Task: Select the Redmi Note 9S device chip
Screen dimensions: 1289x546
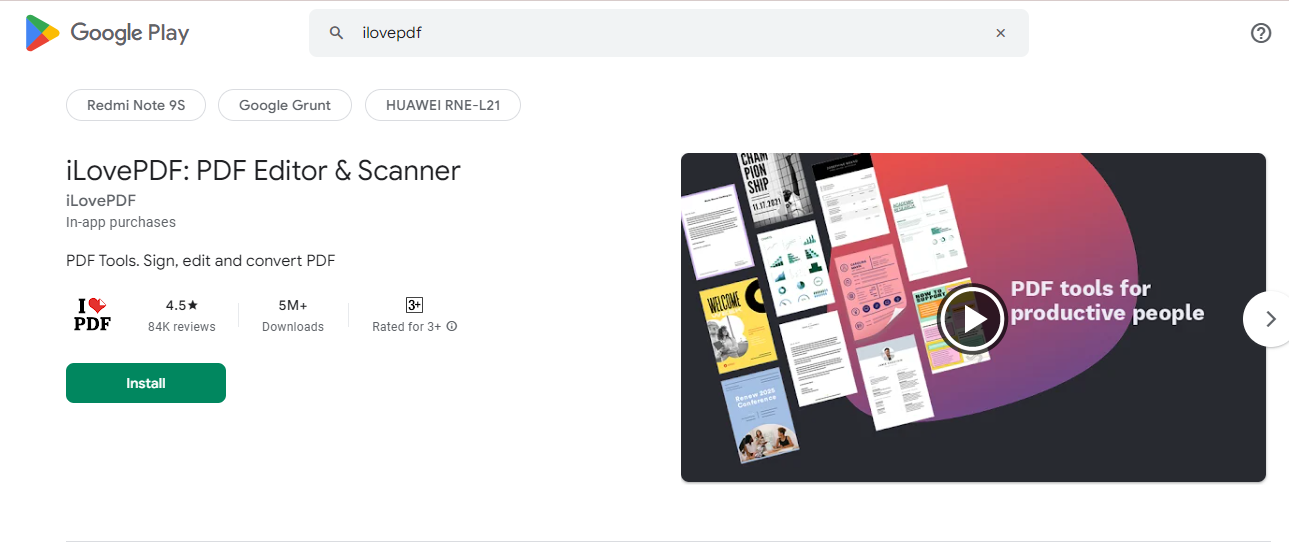Action: point(136,105)
